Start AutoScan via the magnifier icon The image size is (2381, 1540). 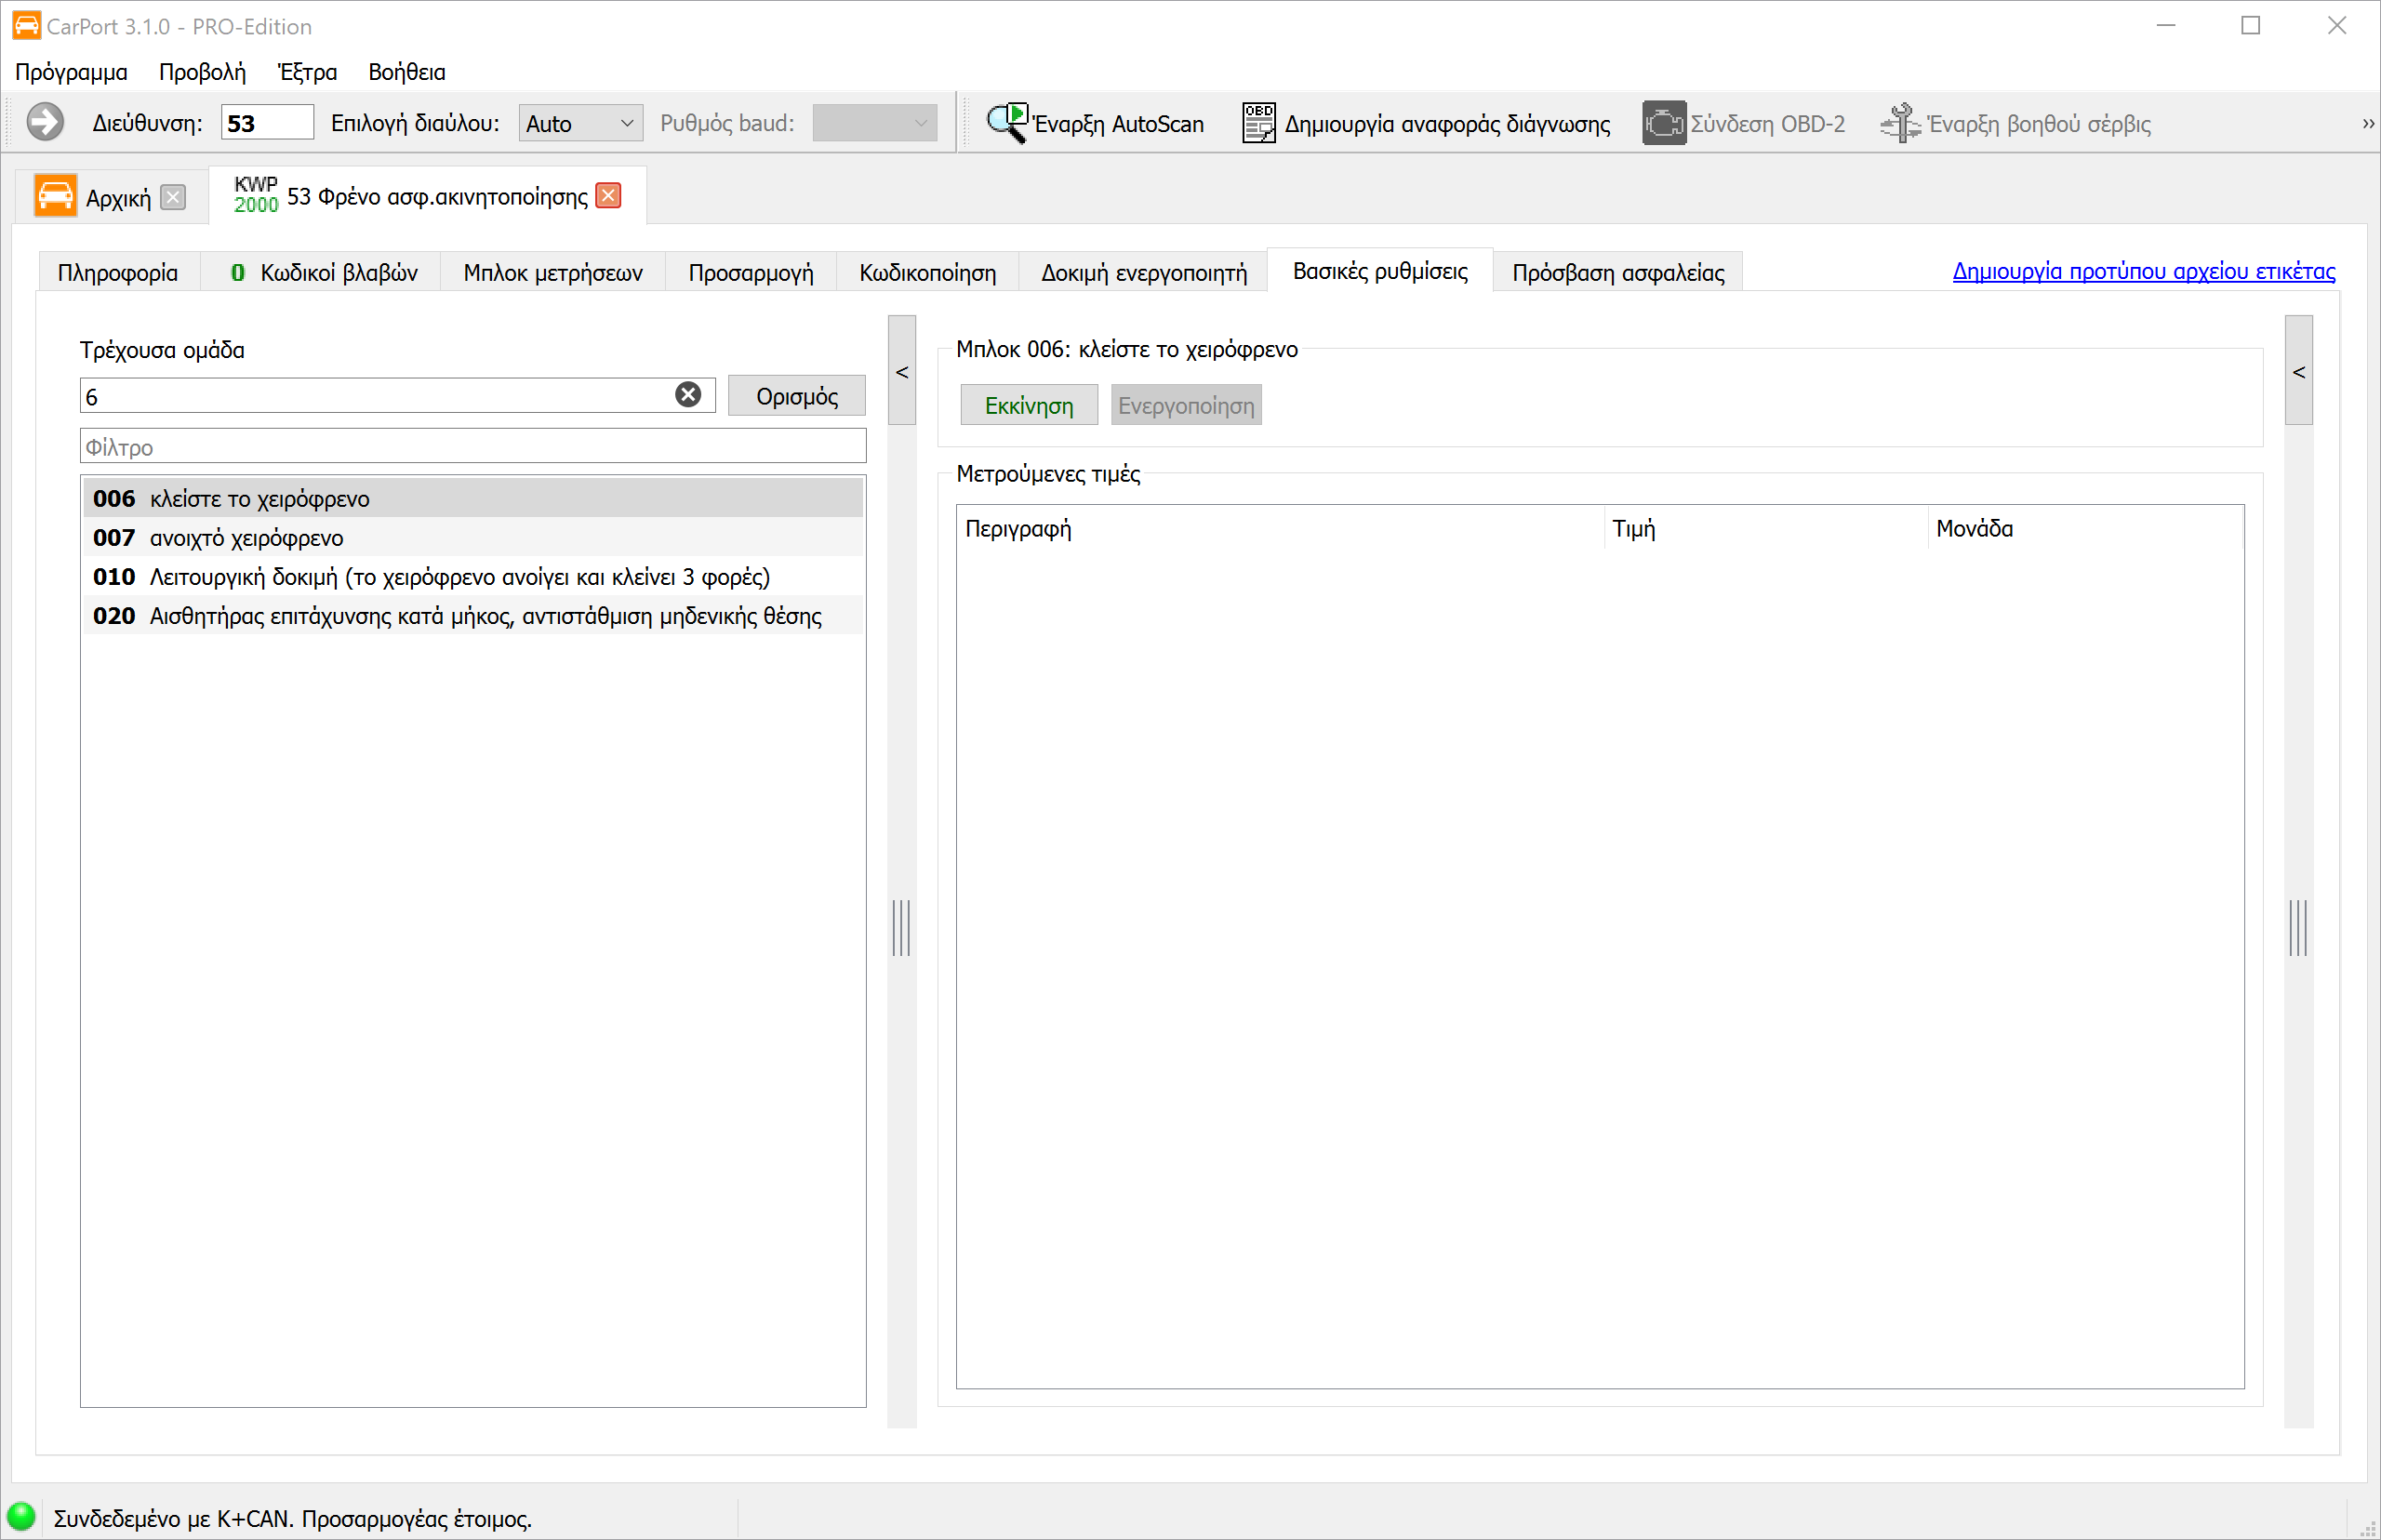(1007, 123)
